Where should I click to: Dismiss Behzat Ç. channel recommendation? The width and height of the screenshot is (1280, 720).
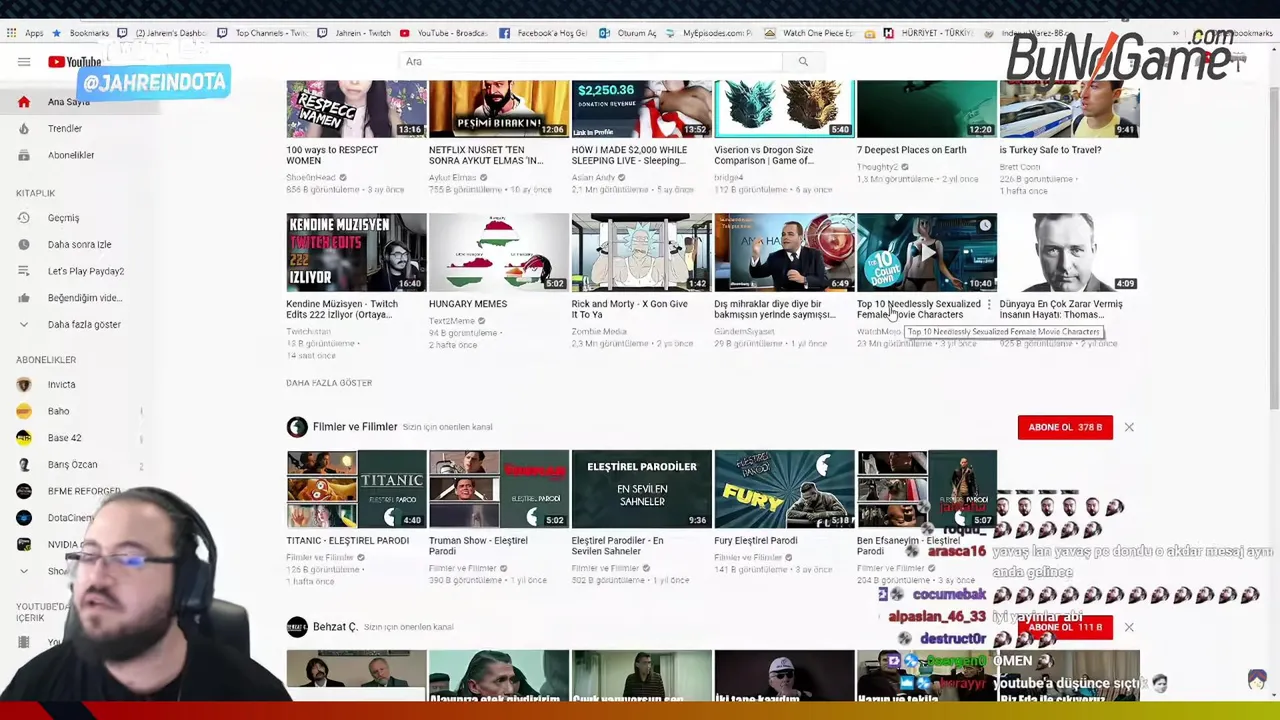click(x=1129, y=627)
